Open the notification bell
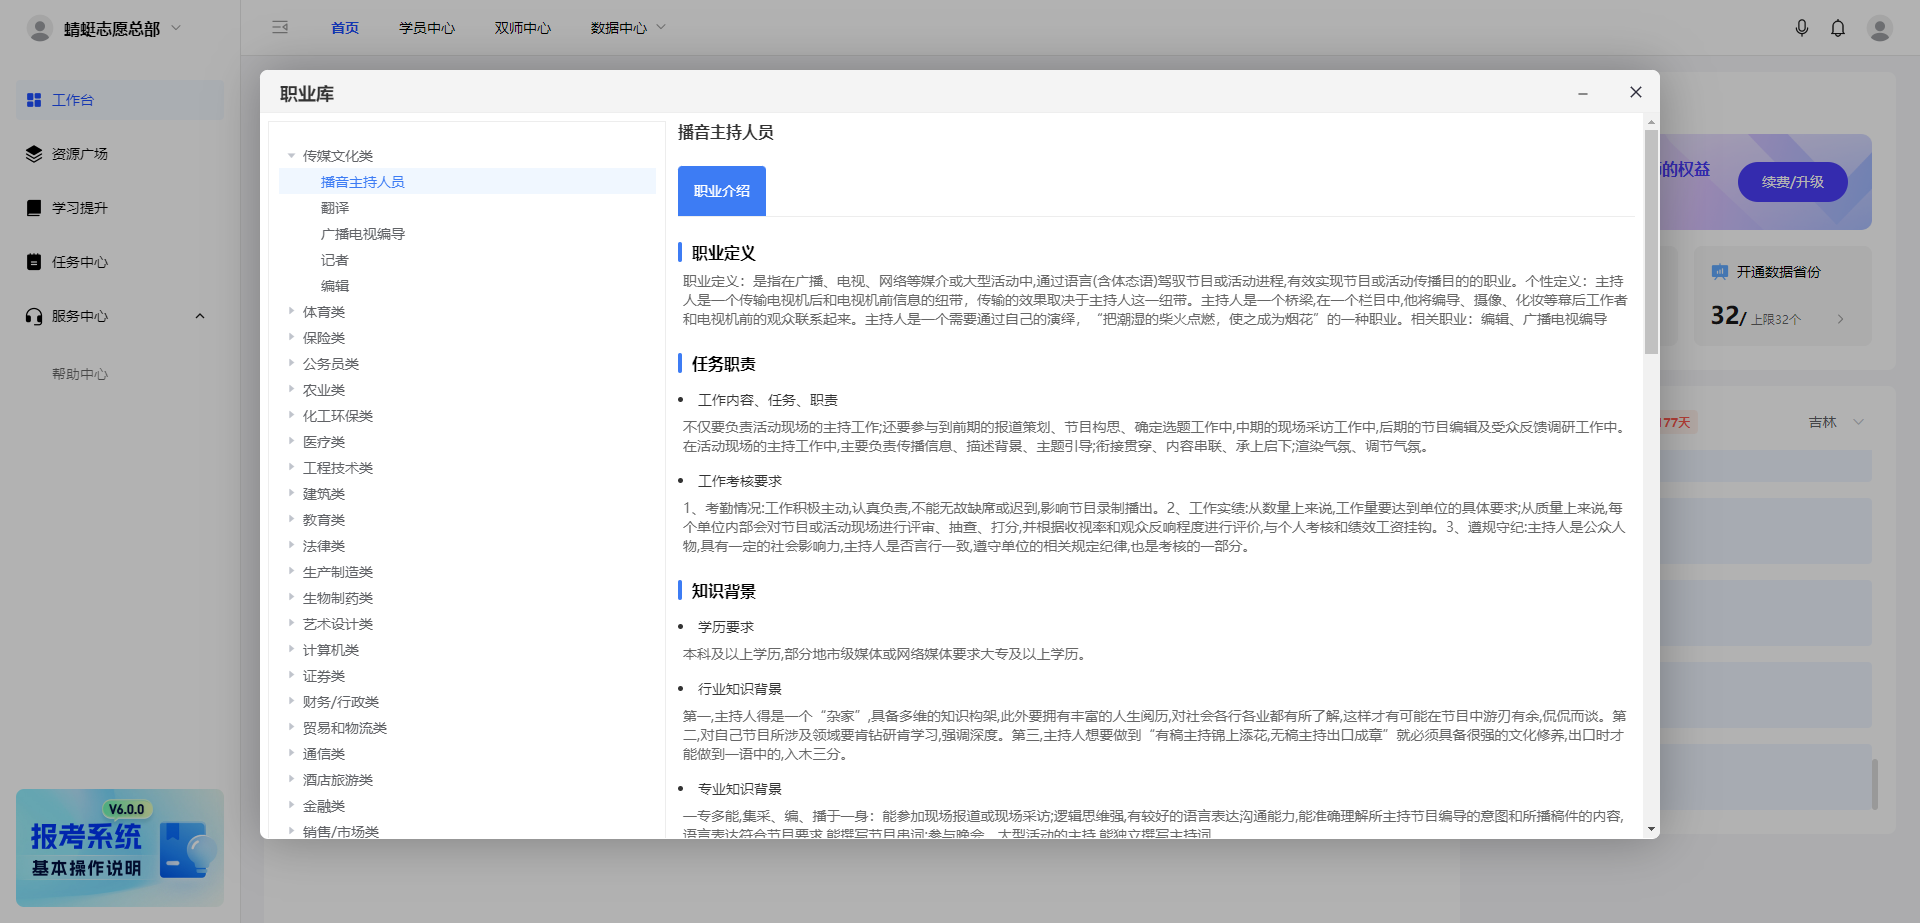The width and height of the screenshot is (1920, 923). coord(1838,28)
